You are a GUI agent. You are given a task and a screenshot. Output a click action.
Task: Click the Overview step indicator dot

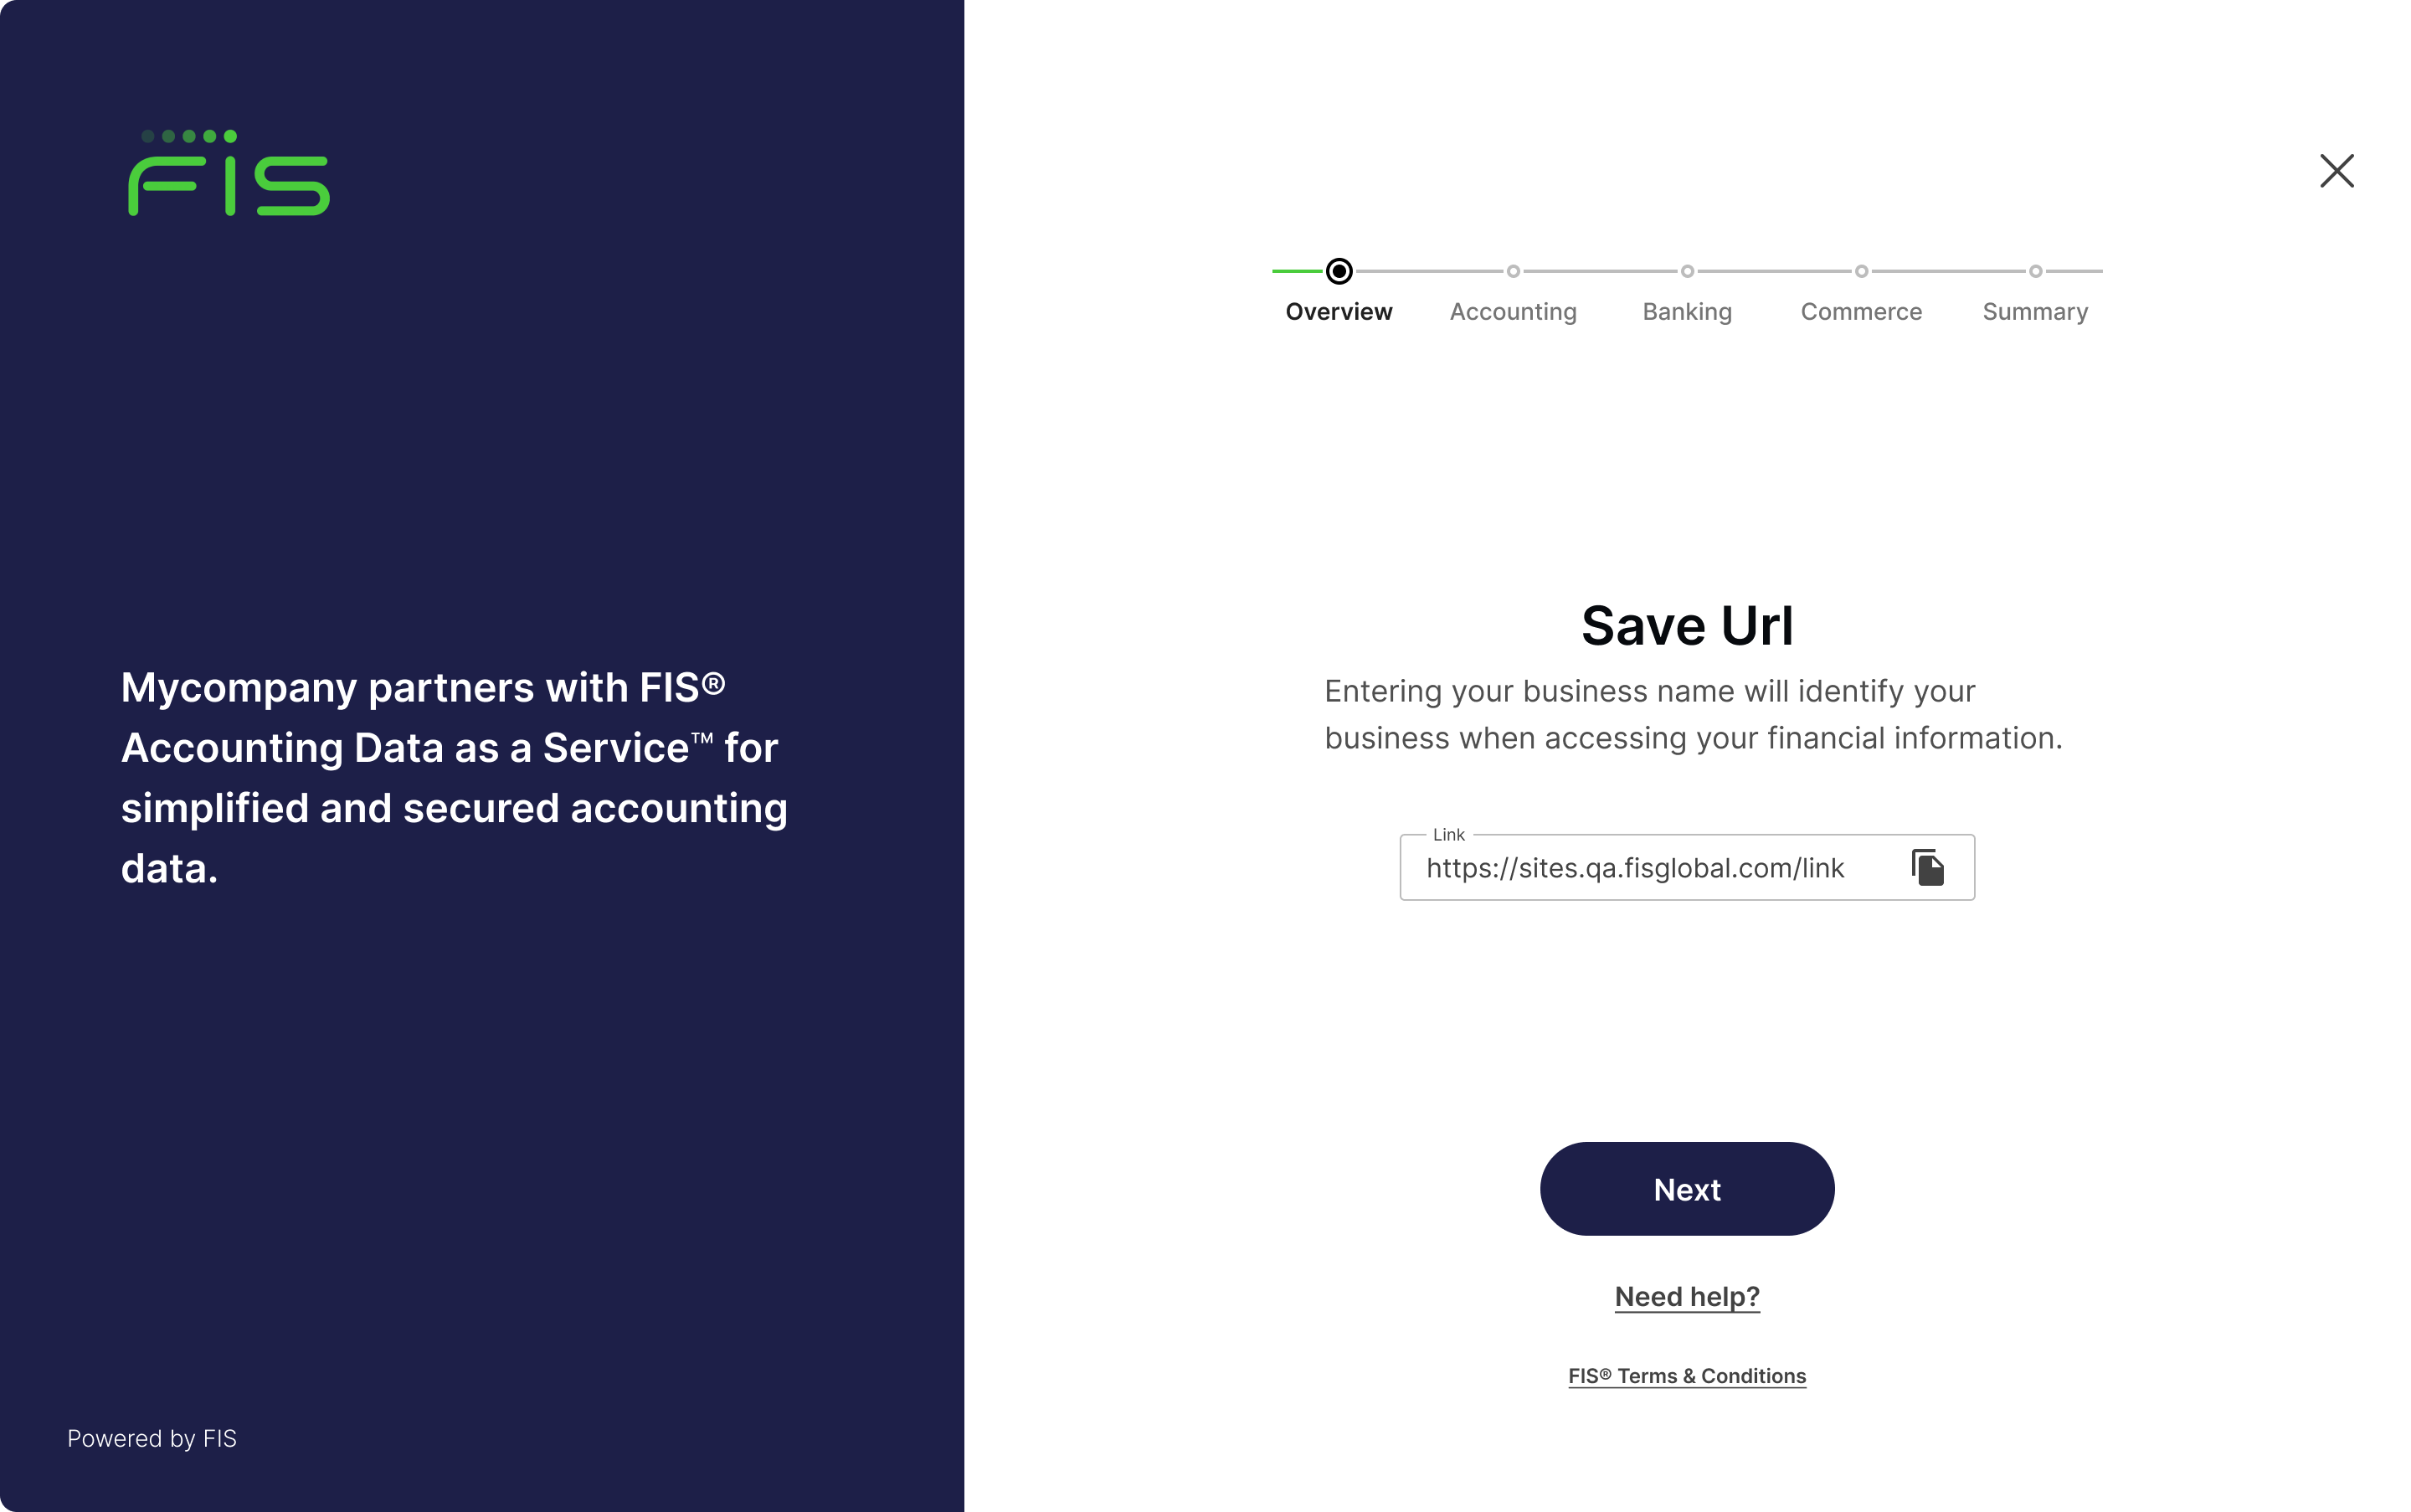1338,270
